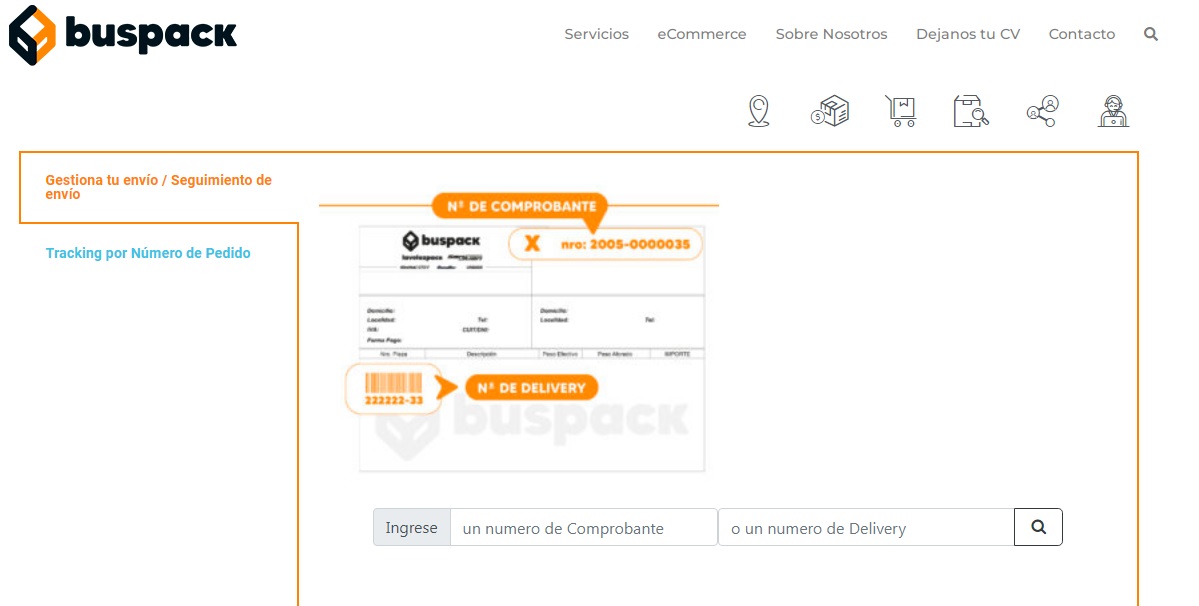Viewport: 1199px width, 606px height.
Task: Switch to Tracking por Número de Pedido
Action: [148, 253]
